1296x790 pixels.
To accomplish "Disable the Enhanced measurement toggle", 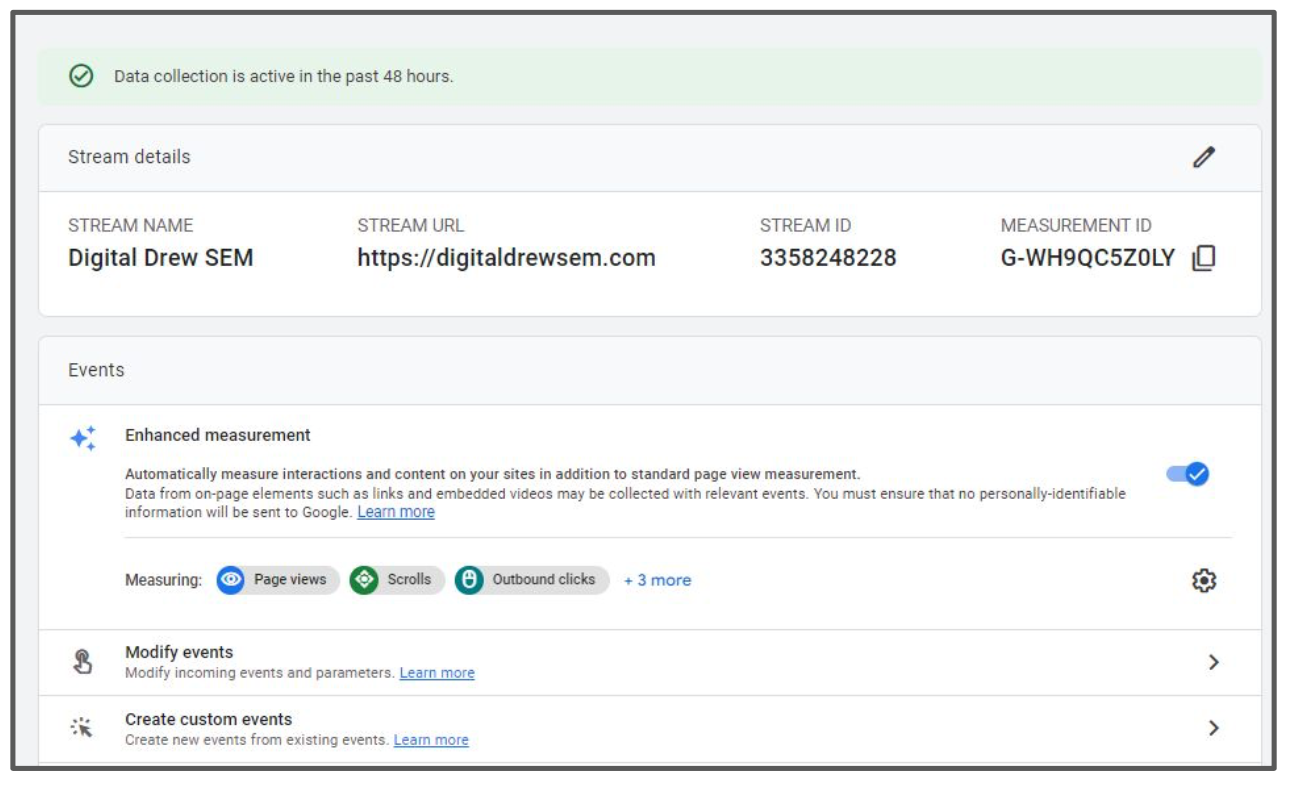I will [x=1188, y=474].
